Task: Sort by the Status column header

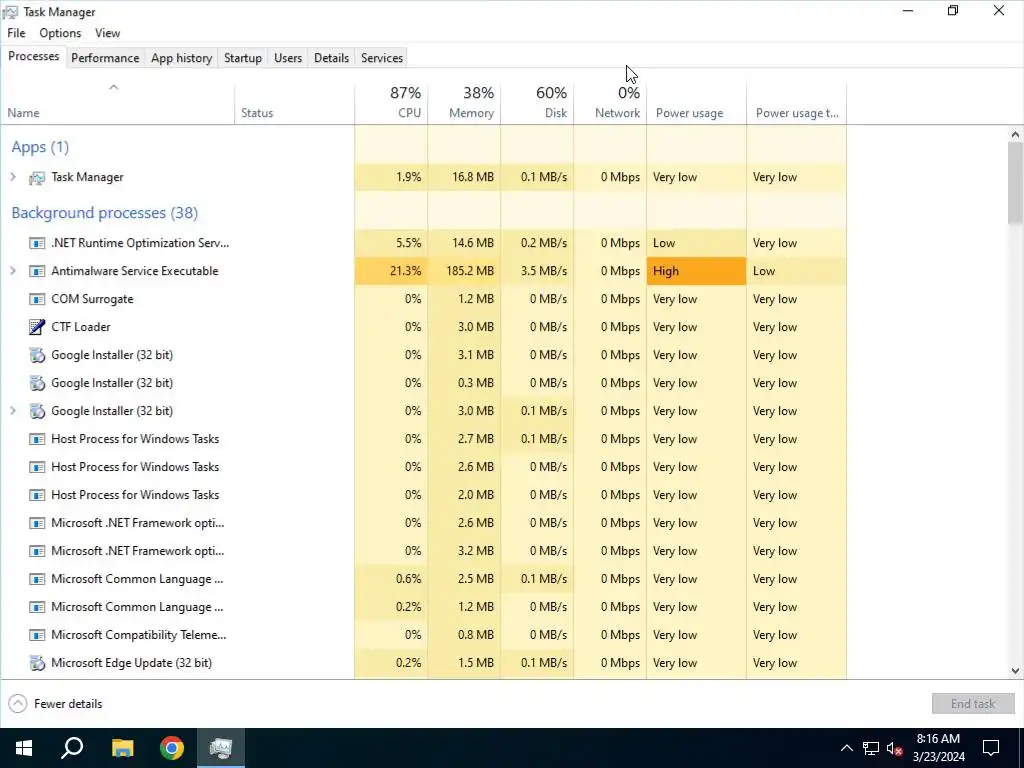Action: [x=295, y=104]
